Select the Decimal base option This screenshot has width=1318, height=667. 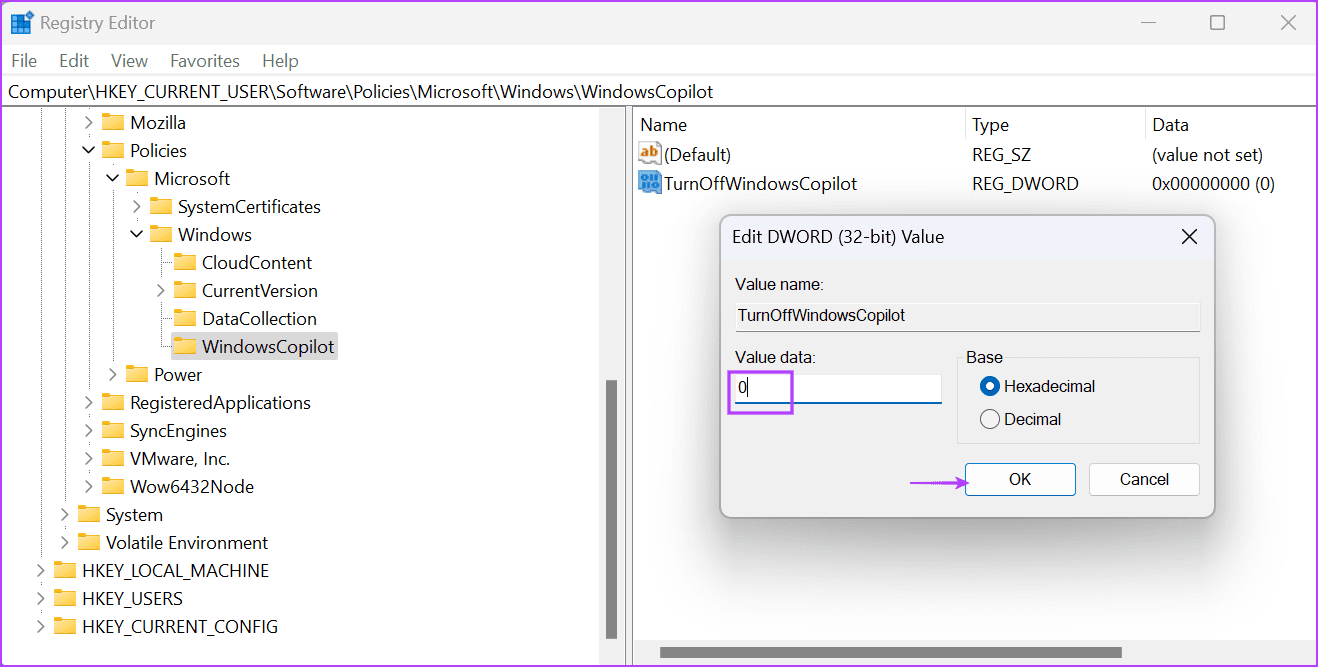990,419
